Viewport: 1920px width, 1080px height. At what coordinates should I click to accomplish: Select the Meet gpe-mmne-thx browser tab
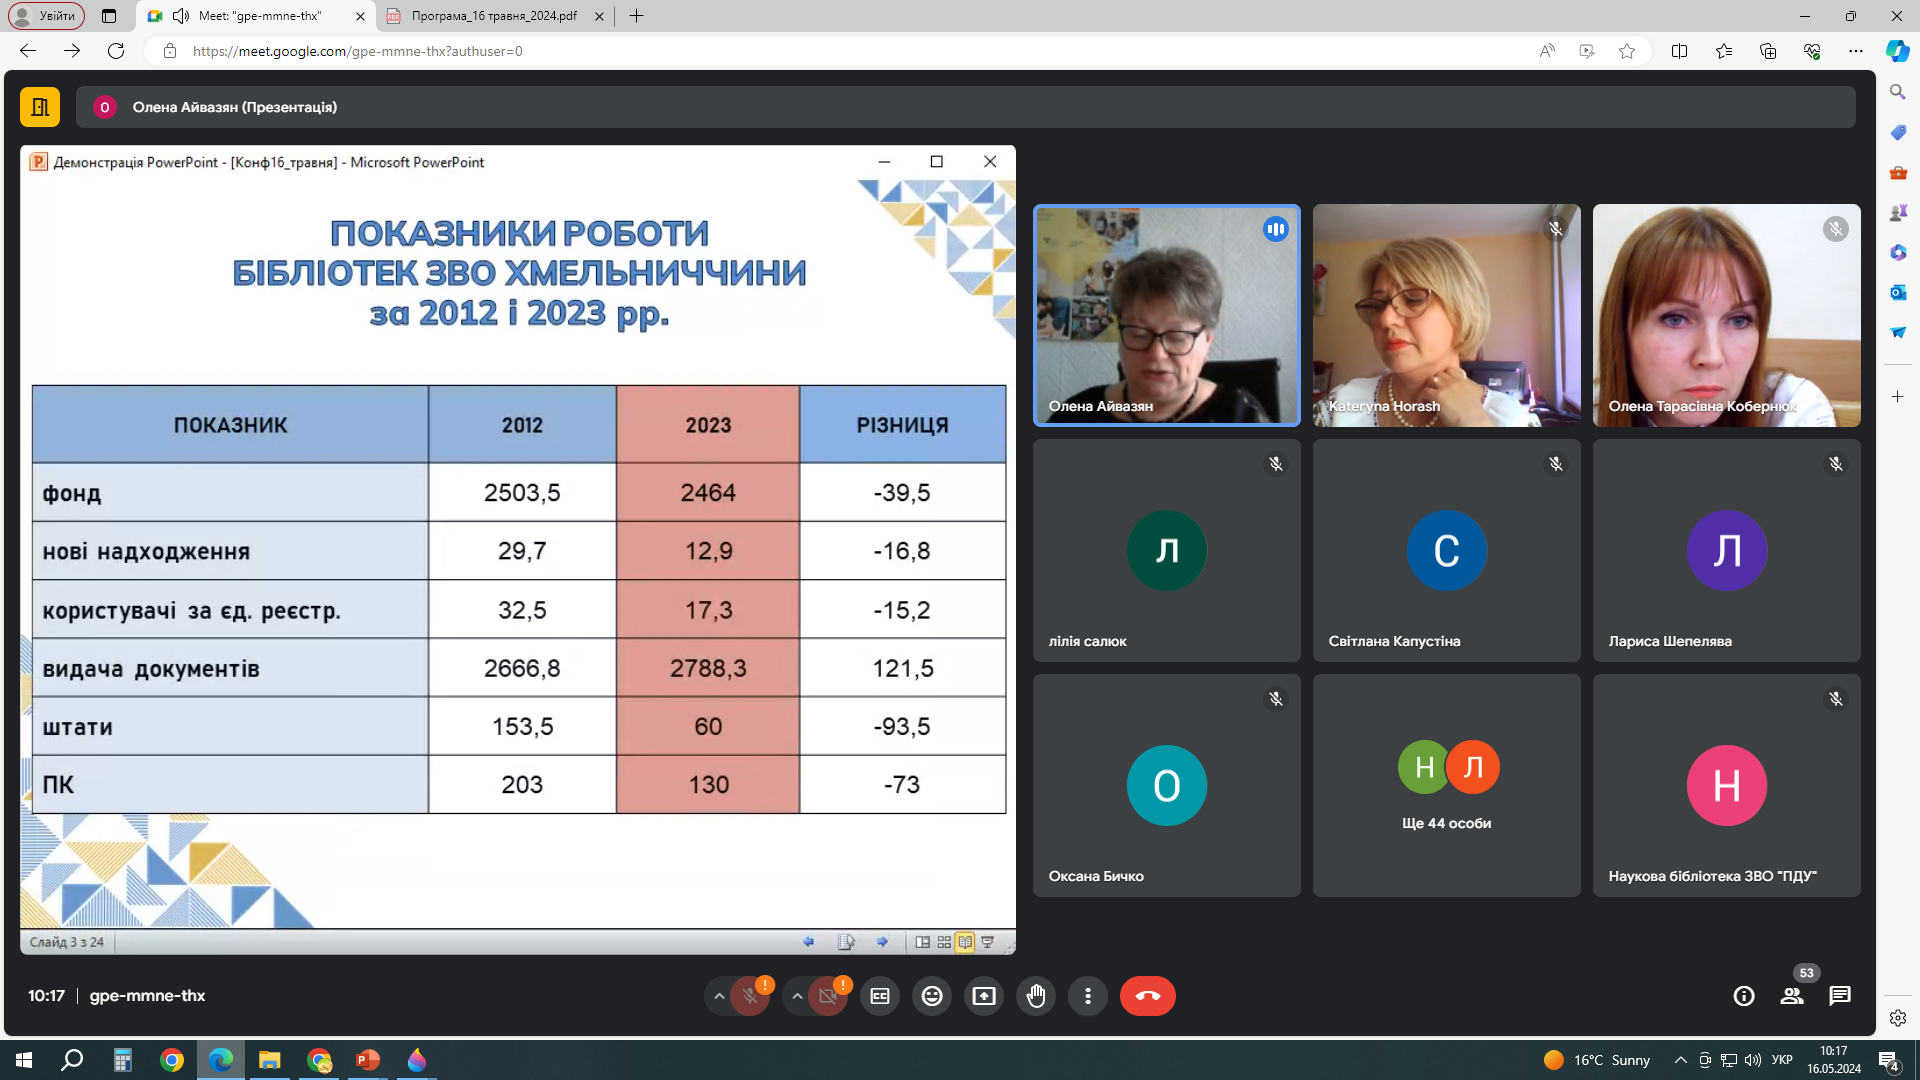(260, 16)
